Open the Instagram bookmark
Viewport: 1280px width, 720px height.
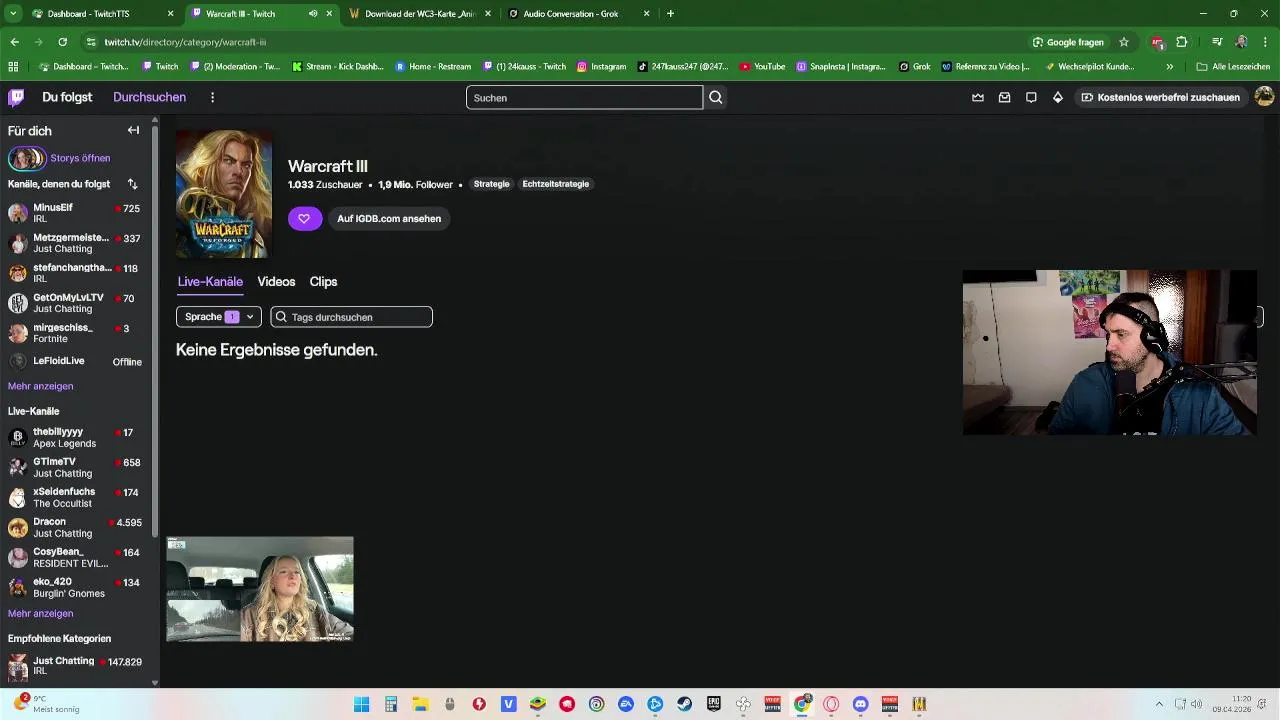tap(601, 66)
